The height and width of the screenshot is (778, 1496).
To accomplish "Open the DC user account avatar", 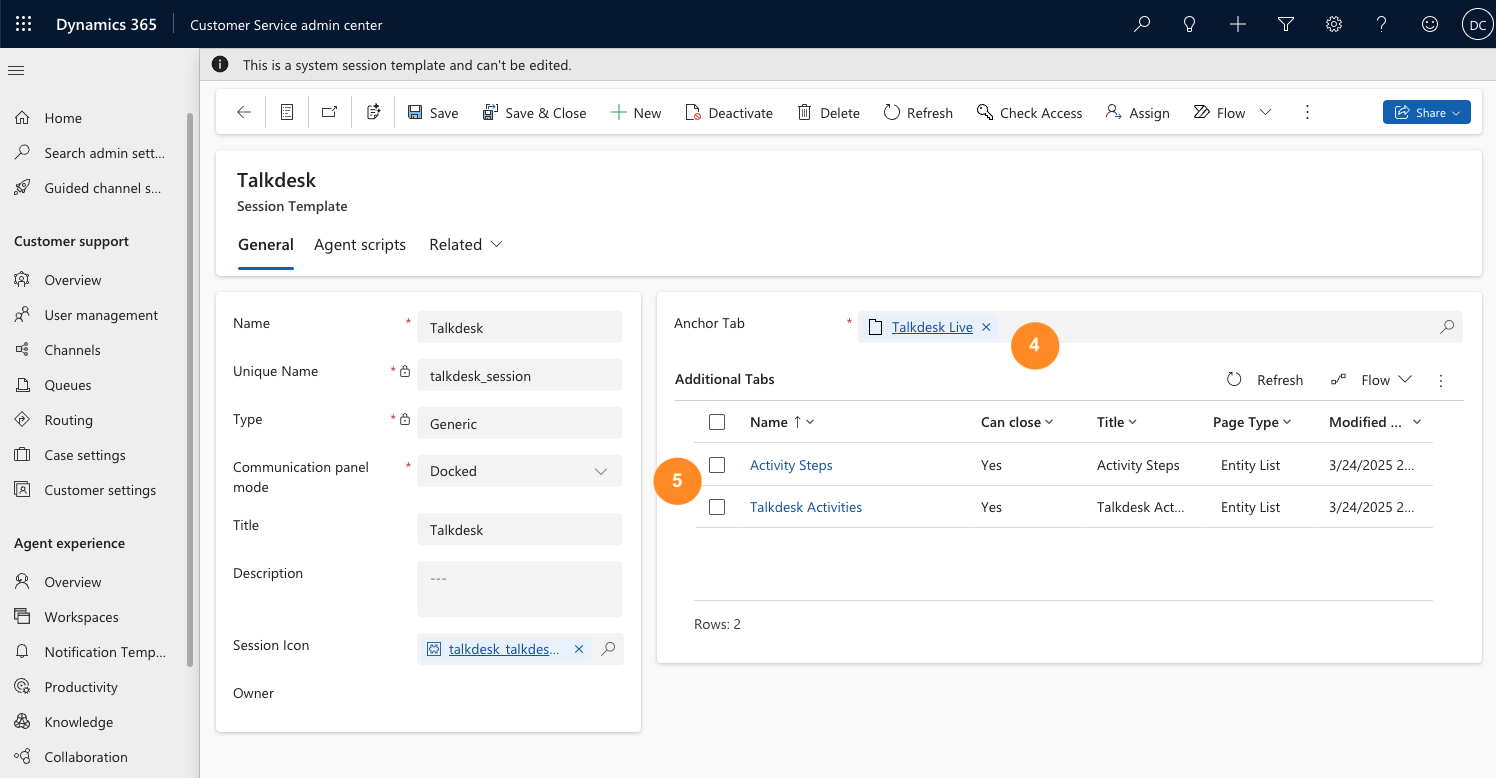I will [x=1477, y=24].
